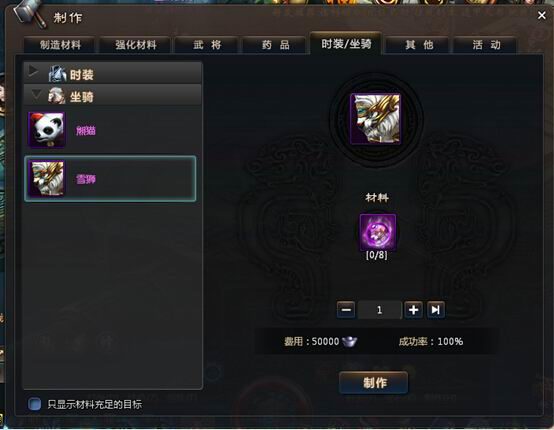Toggle 只显示材料充足的目标 checkbox
The height and width of the screenshot is (430, 554).
[34, 404]
